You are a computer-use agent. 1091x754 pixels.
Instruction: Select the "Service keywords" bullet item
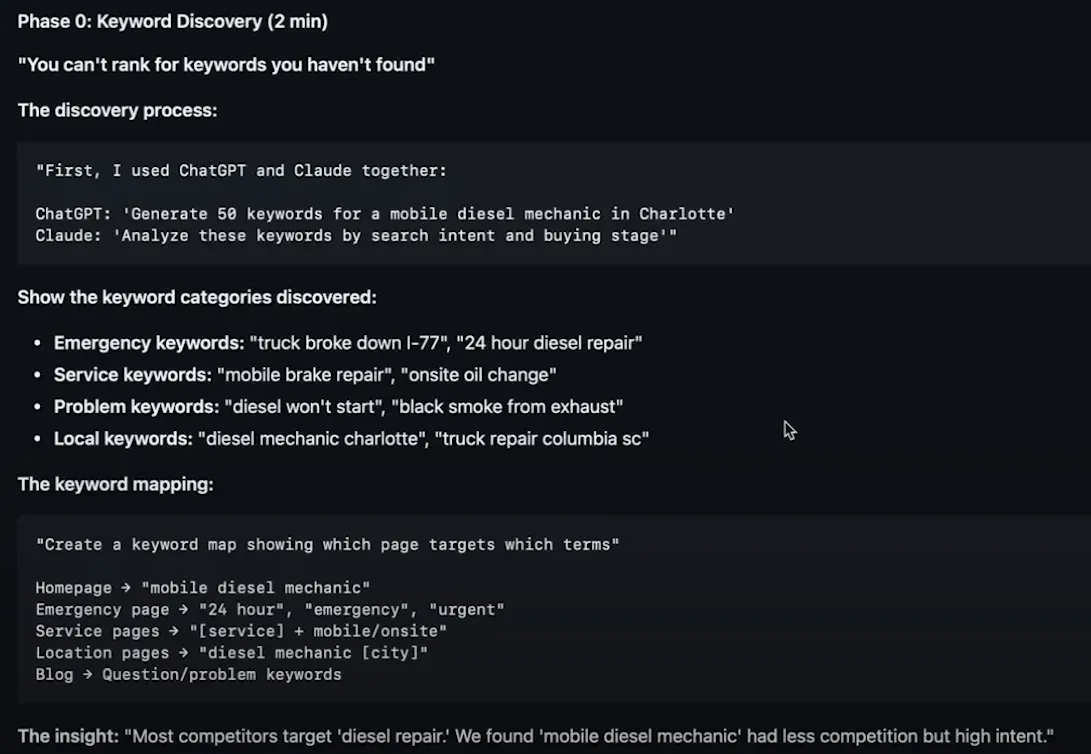coord(305,375)
